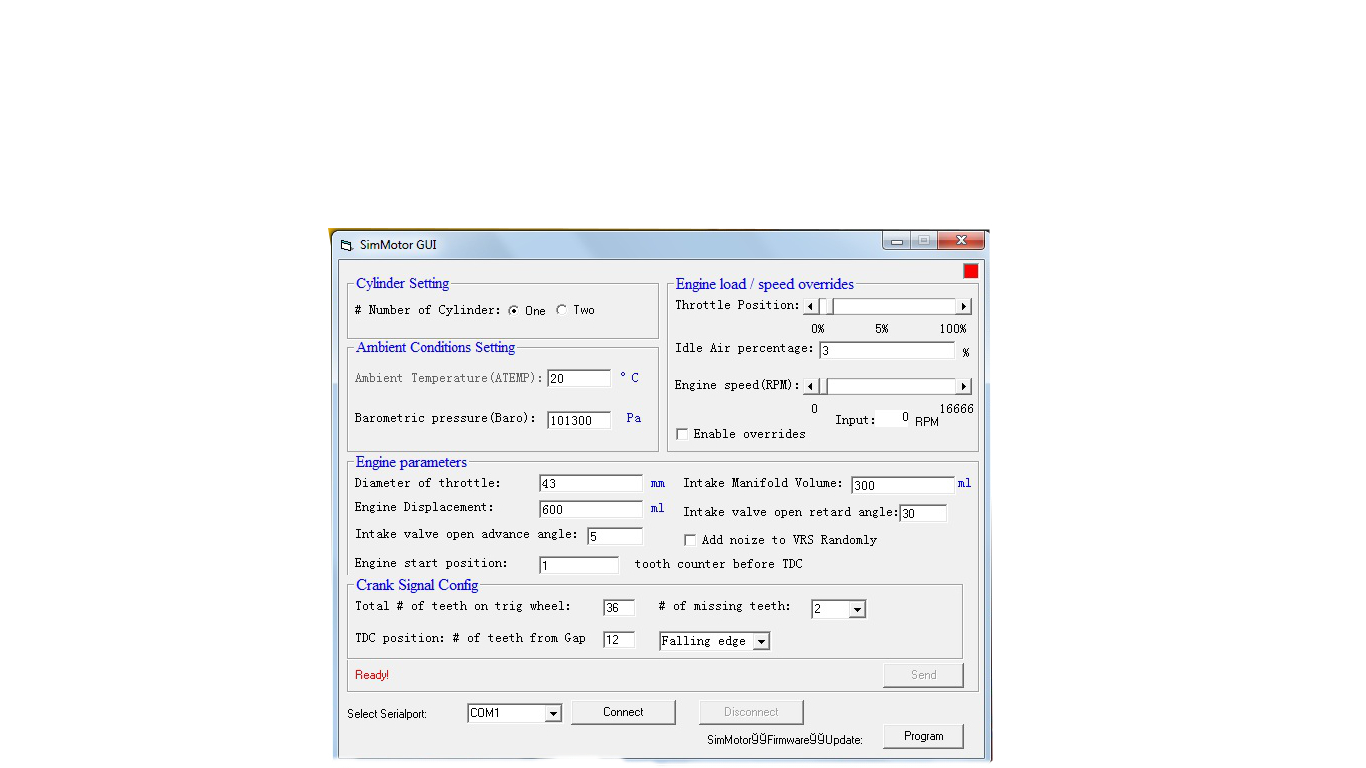The height and width of the screenshot is (768, 1366).
Task: Close the SimMotor GUI window
Action: pyautogui.click(x=962, y=241)
